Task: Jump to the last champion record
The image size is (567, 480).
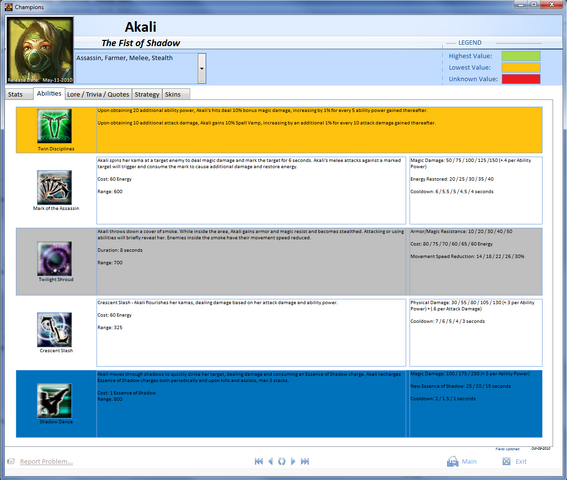Action: pyautogui.click(x=305, y=461)
